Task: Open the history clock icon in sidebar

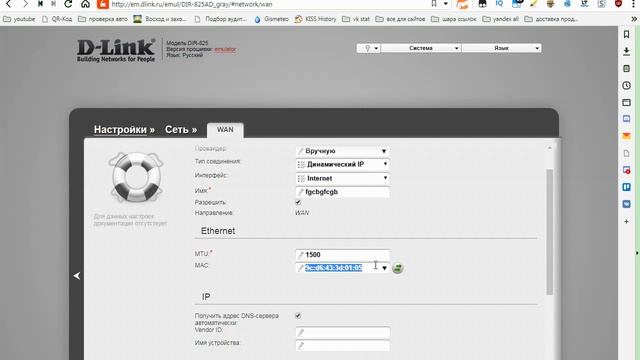Action: tap(627, 85)
